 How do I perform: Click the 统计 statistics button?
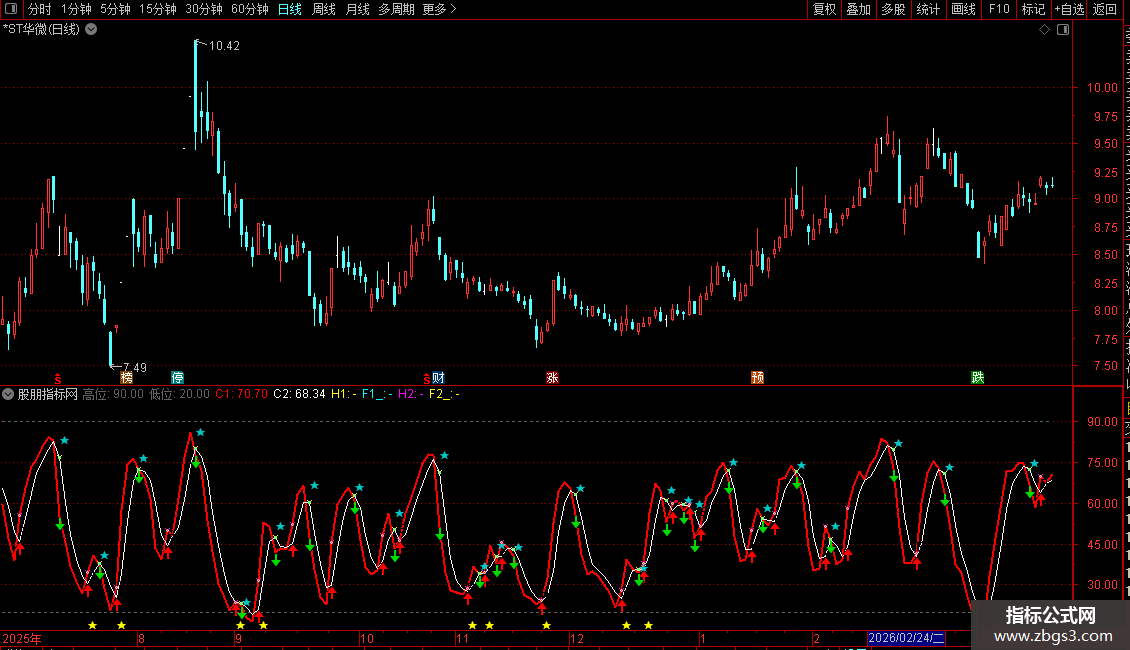927,9
